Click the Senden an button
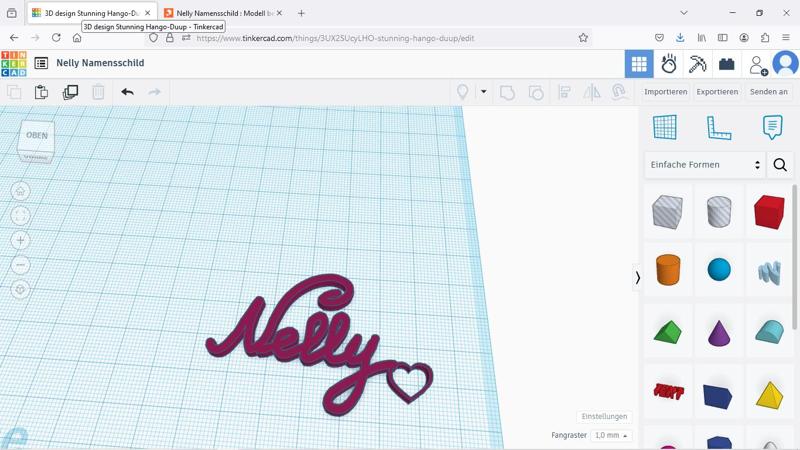The height and width of the screenshot is (450, 800). [769, 92]
